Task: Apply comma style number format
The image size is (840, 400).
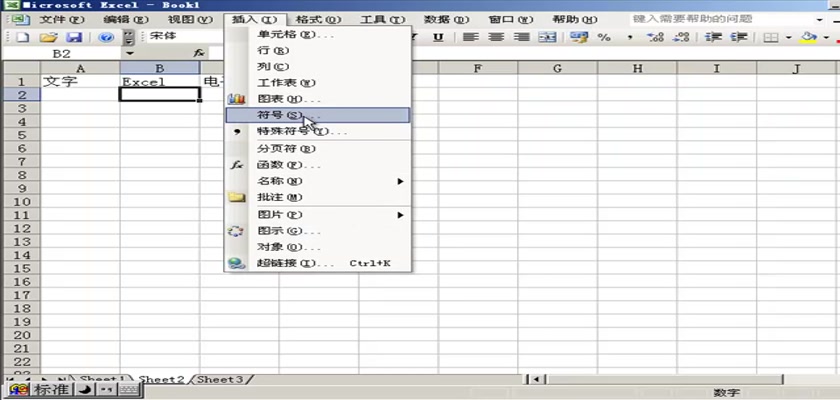Action: coord(630,37)
